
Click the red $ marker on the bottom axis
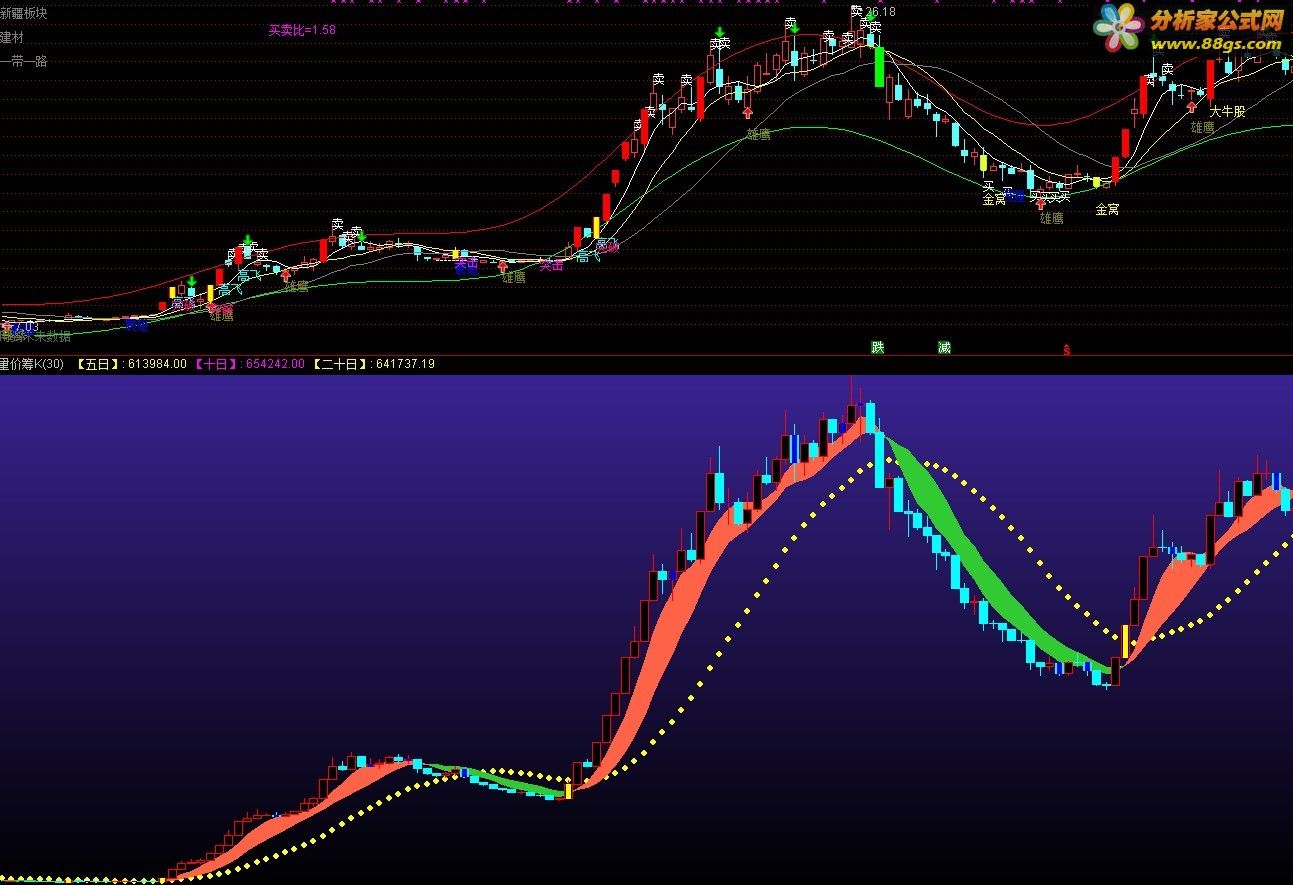tap(1067, 350)
